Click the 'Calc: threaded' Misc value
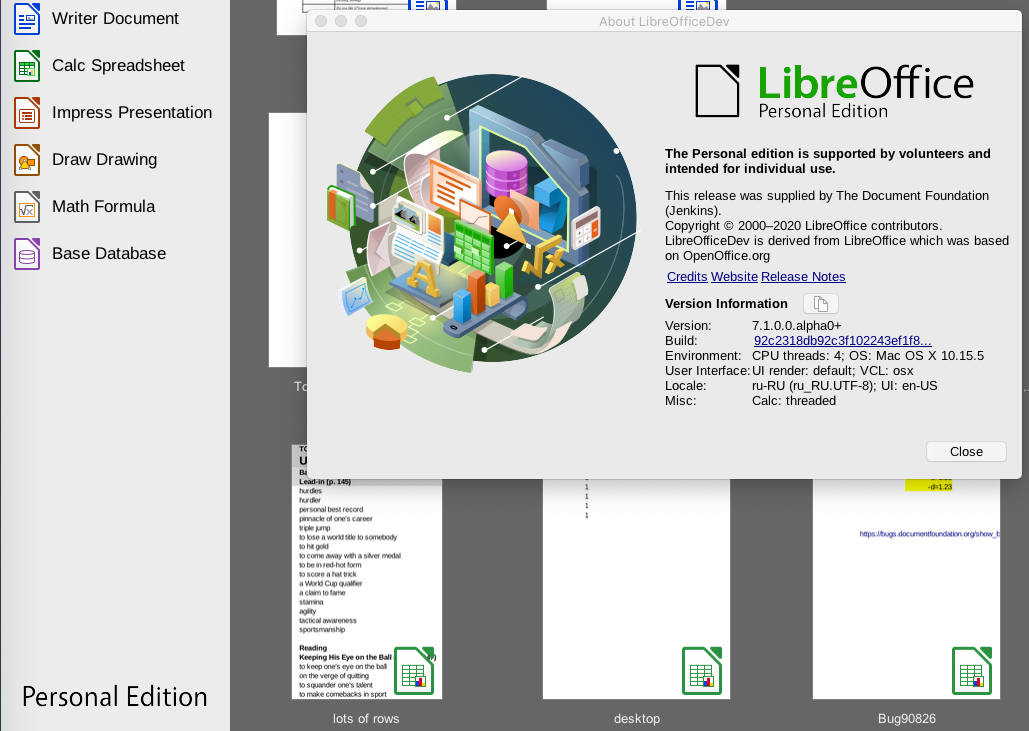Image resolution: width=1029 pixels, height=731 pixels. tap(794, 401)
